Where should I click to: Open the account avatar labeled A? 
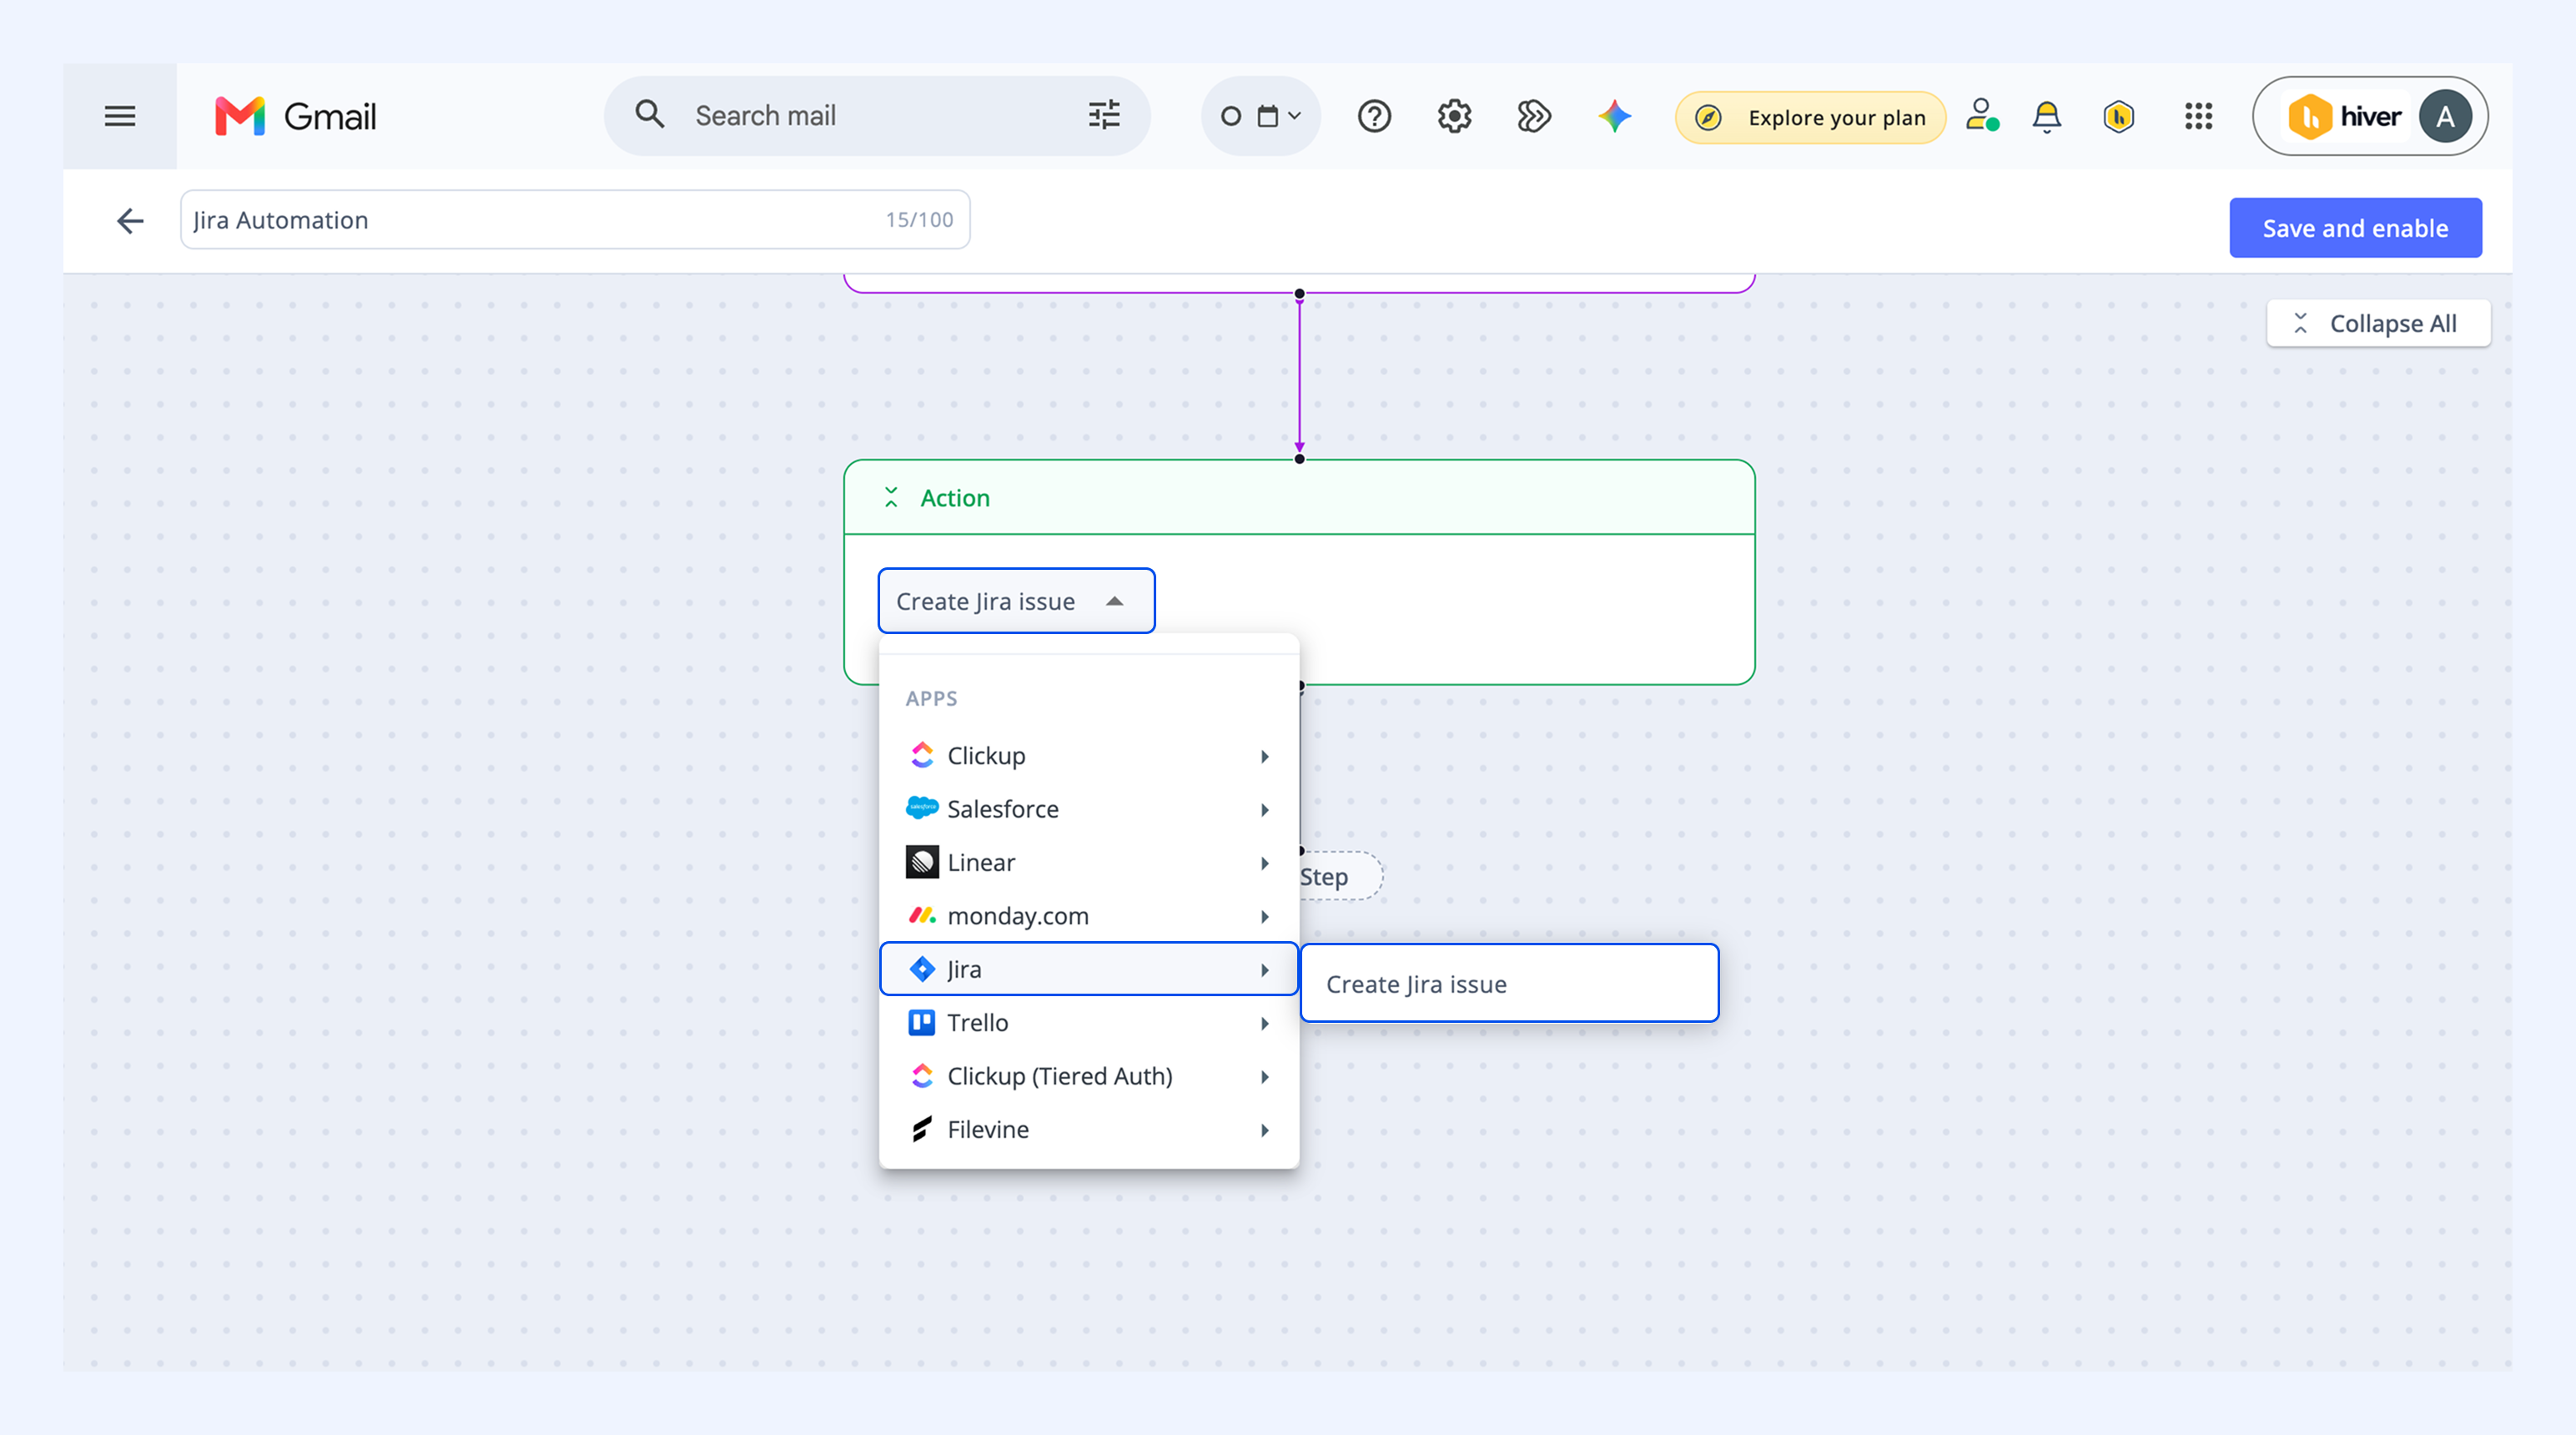pyautogui.click(x=2445, y=116)
